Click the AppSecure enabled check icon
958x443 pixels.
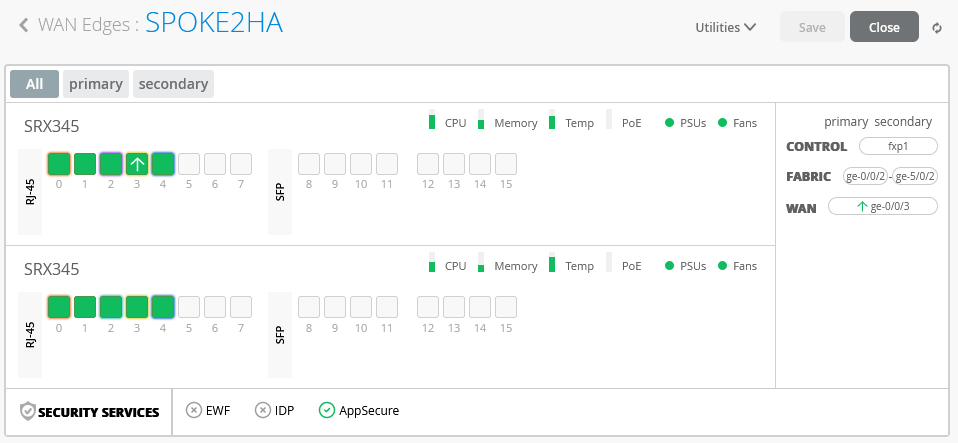(326, 410)
